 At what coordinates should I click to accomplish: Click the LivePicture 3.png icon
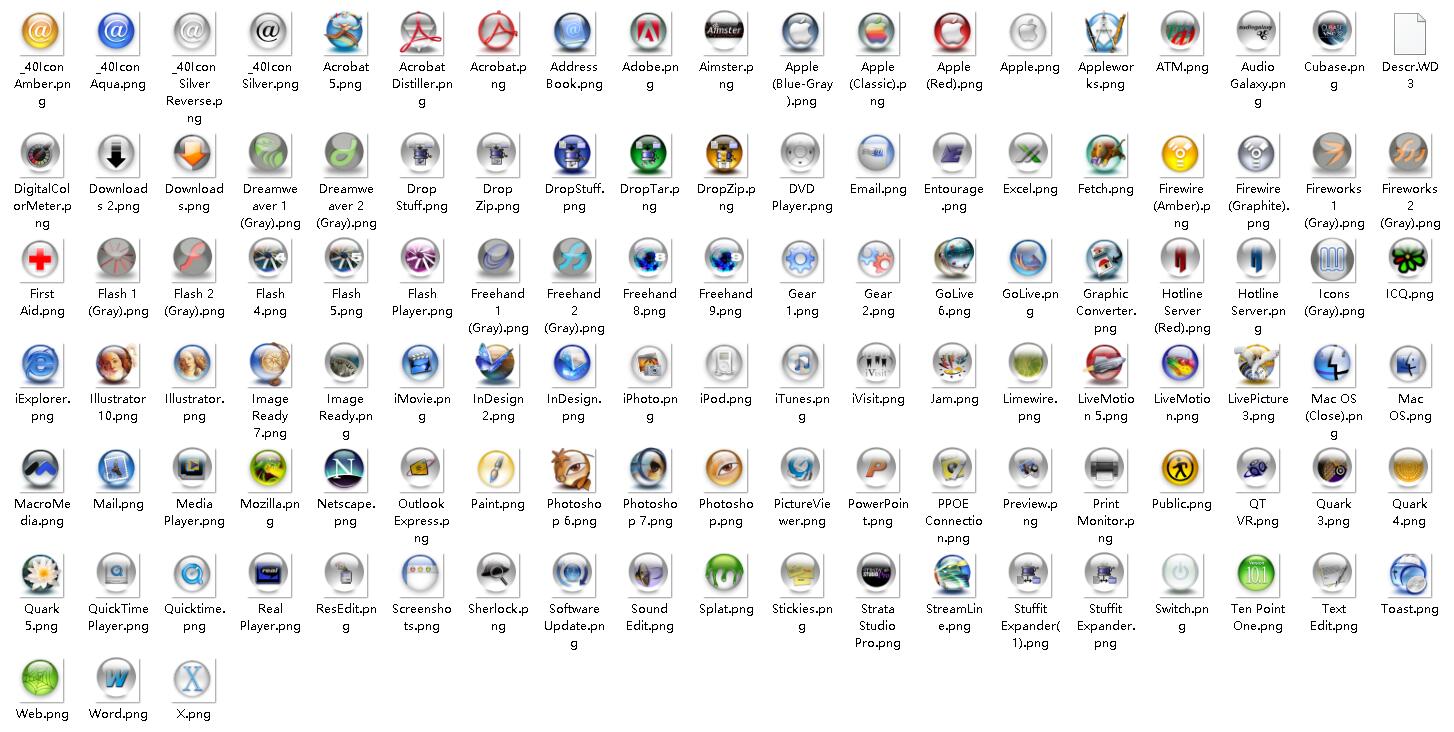coord(1257,364)
